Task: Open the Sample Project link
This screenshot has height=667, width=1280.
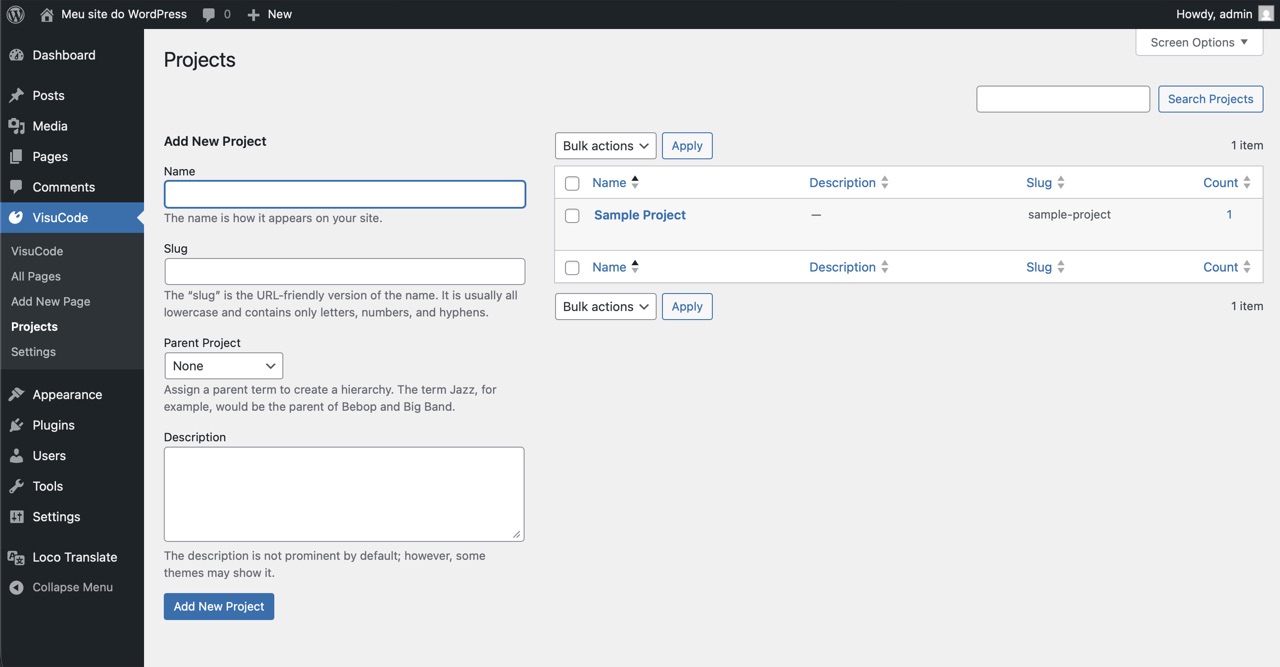Action: coord(639,215)
